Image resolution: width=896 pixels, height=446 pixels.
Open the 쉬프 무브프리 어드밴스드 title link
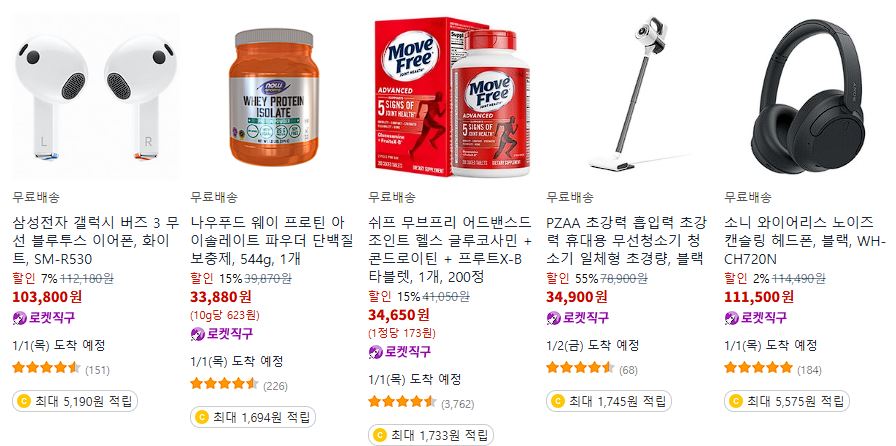click(x=450, y=249)
